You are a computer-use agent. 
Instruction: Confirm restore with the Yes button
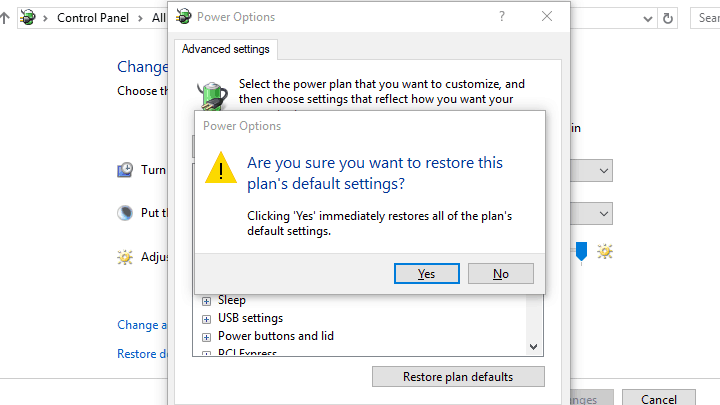click(x=426, y=274)
